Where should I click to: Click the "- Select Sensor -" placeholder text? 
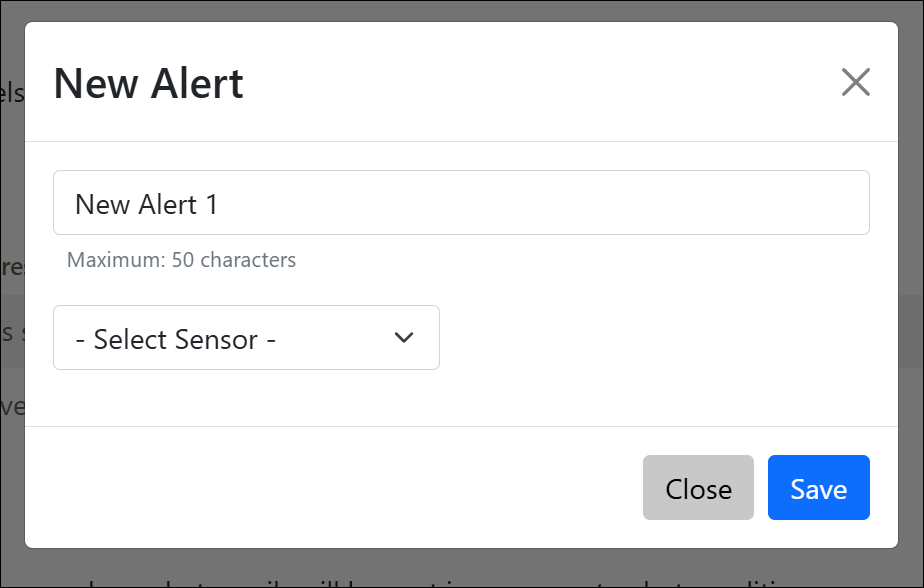click(175, 340)
